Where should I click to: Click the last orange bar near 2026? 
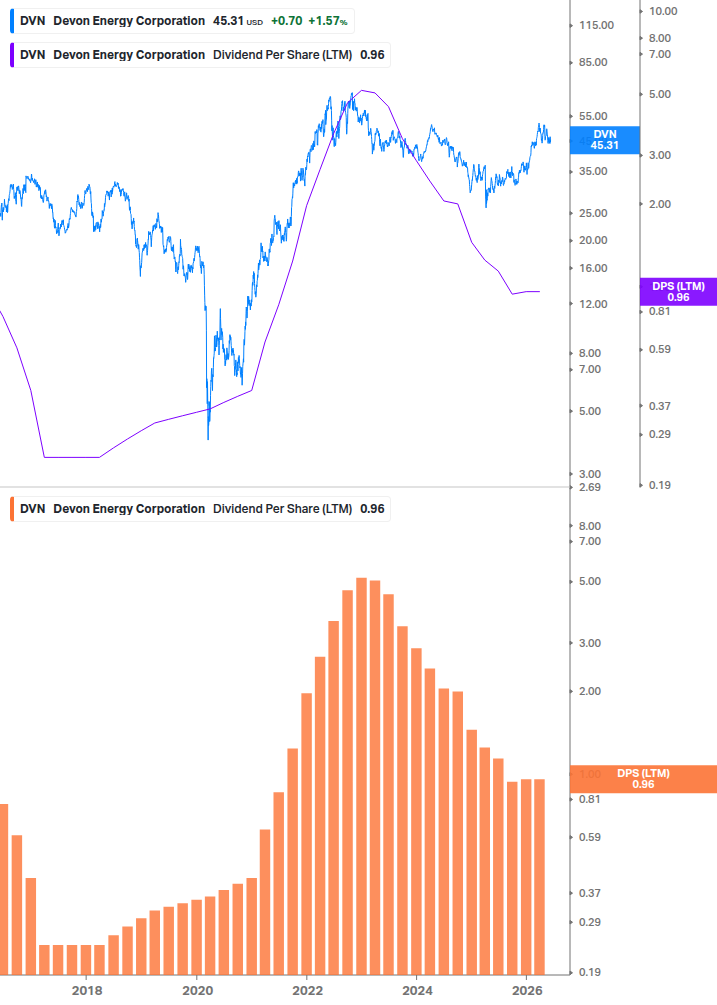point(540,877)
